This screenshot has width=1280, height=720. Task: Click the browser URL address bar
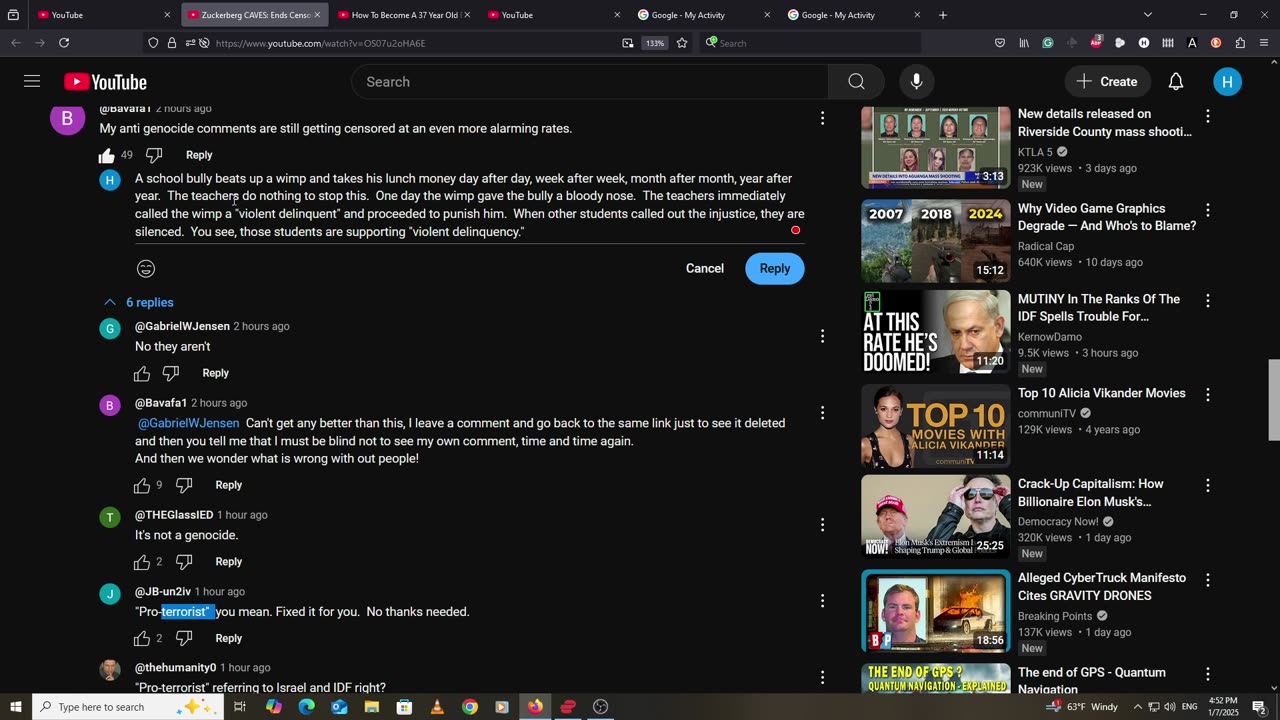pos(415,43)
